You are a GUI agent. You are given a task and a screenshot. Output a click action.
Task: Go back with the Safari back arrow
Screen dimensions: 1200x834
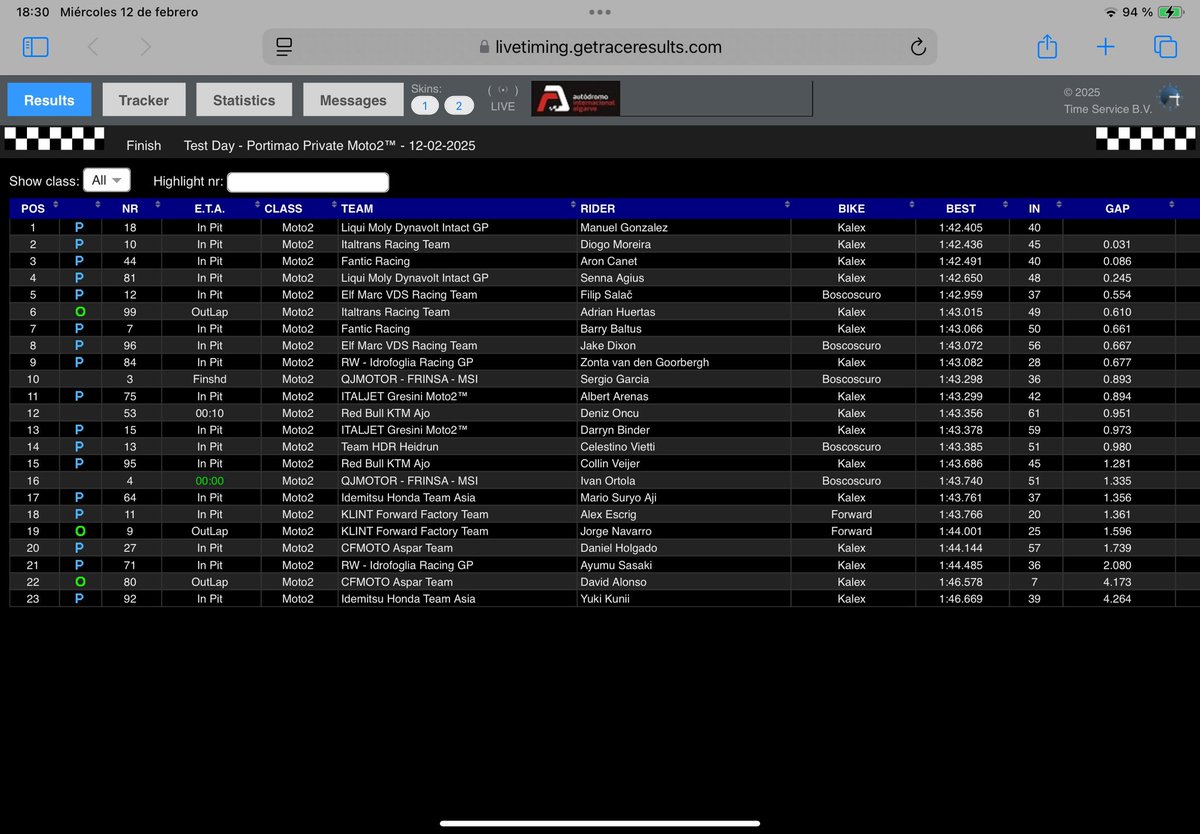93,46
